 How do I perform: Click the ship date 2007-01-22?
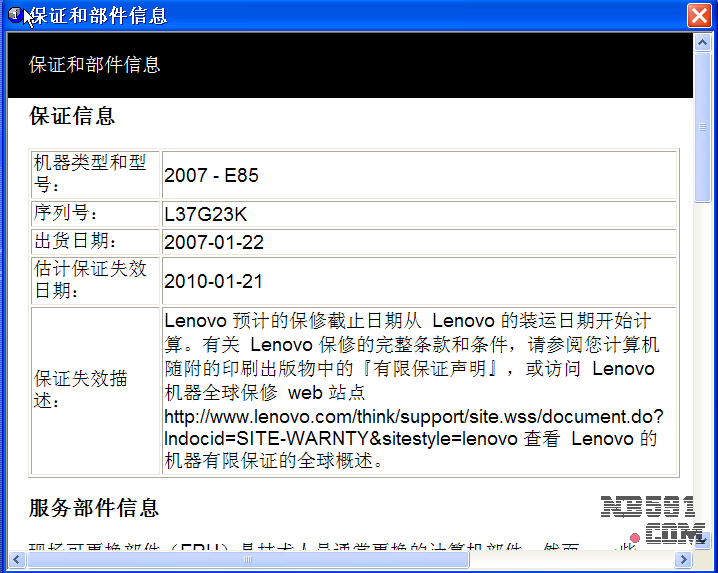213,243
